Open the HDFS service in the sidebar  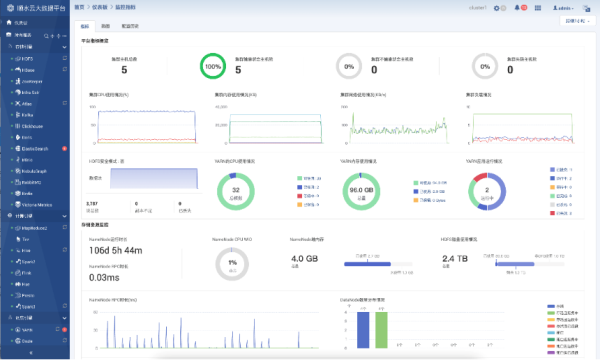(x=28, y=59)
